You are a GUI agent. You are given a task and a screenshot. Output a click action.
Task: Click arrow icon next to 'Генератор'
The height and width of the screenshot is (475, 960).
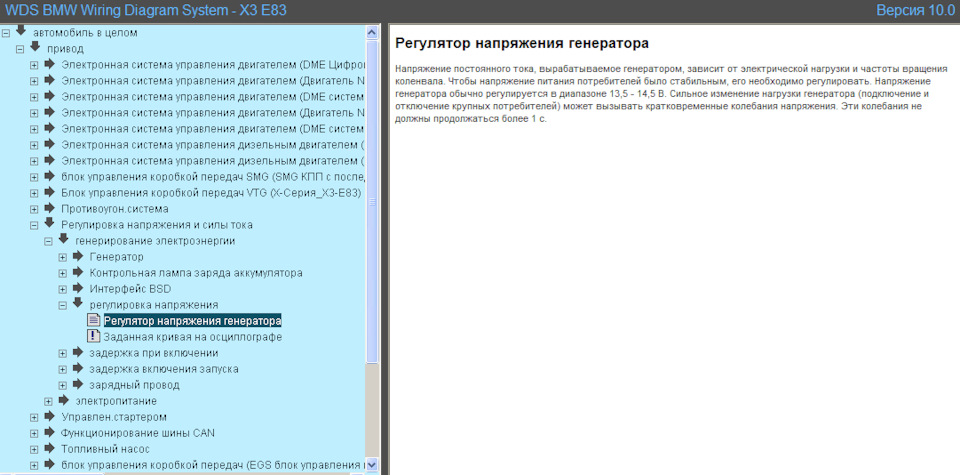[78, 255]
